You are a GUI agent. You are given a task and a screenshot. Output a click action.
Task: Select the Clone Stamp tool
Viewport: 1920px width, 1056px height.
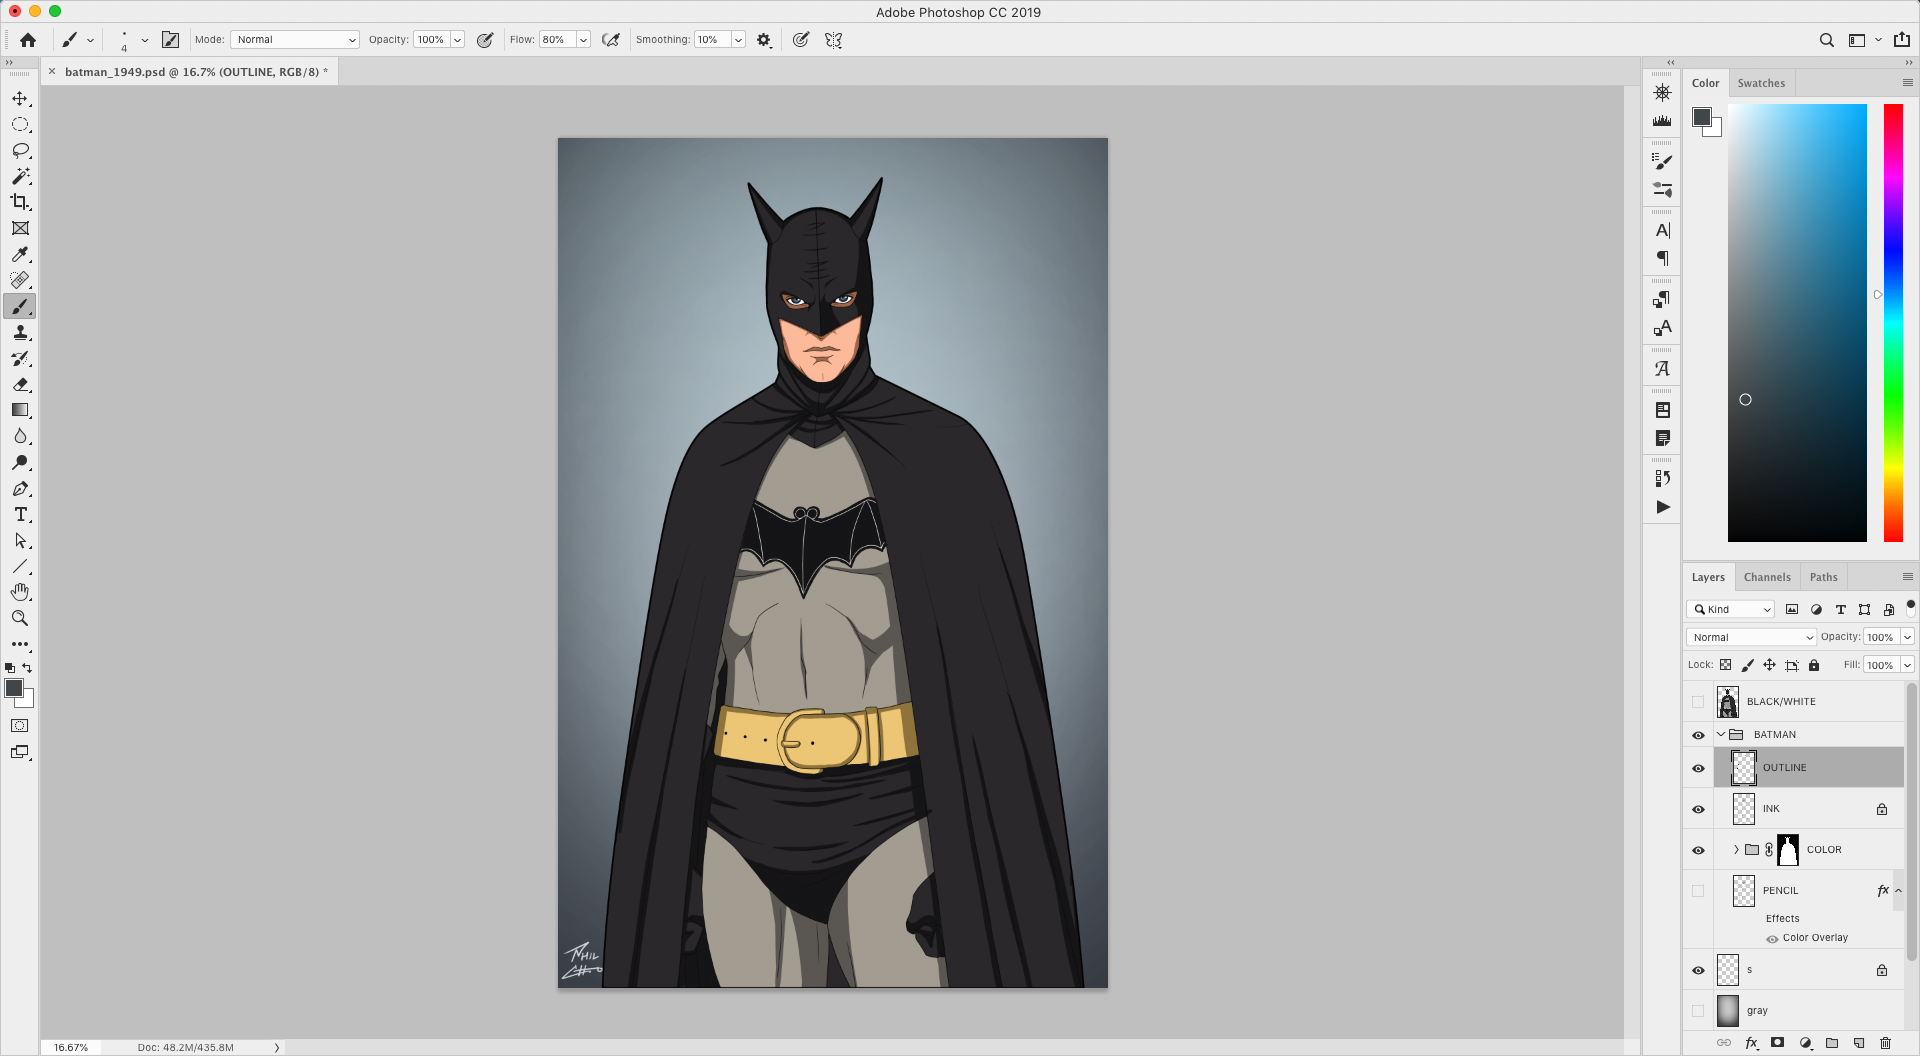(20, 332)
